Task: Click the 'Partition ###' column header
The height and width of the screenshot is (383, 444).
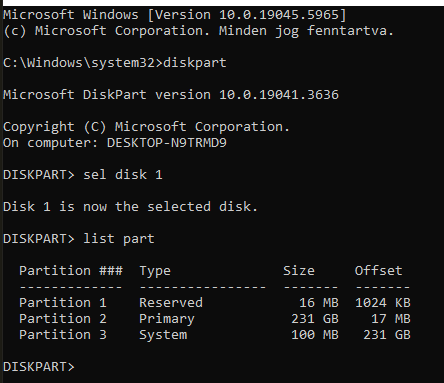Action: coord(71,270)
